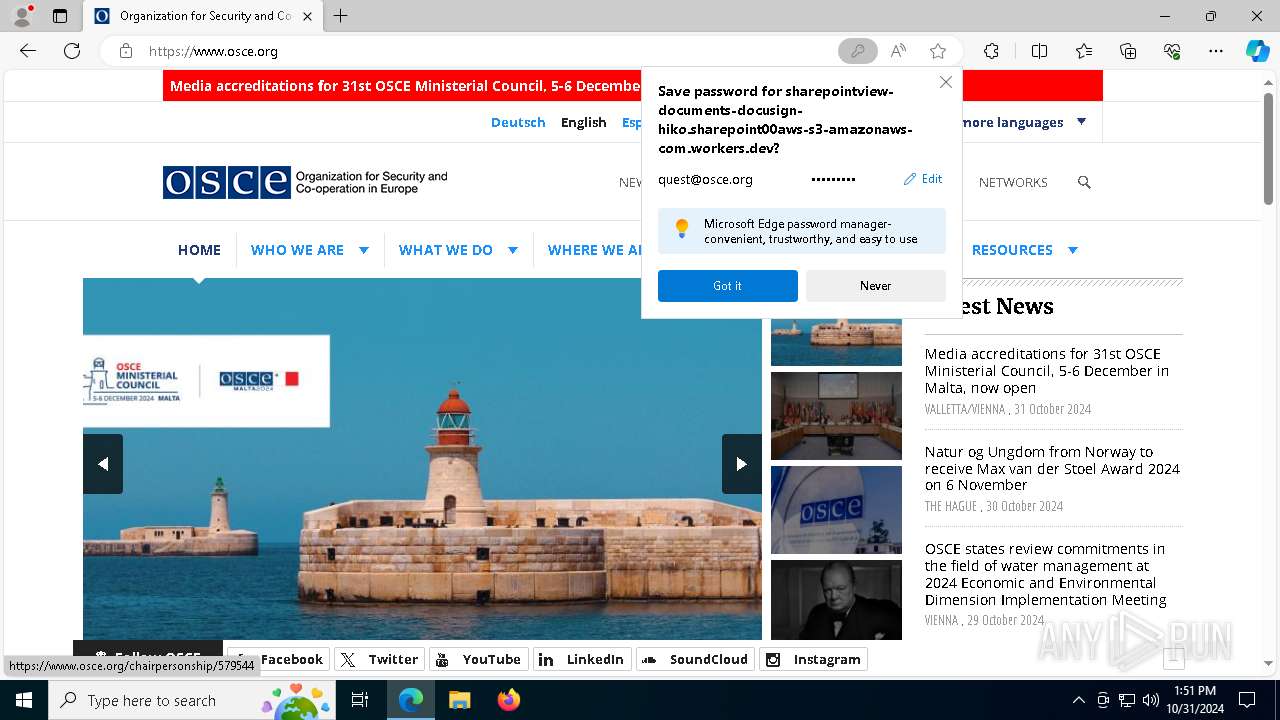View site information lock icon
1280x720 pixels.
126,51
